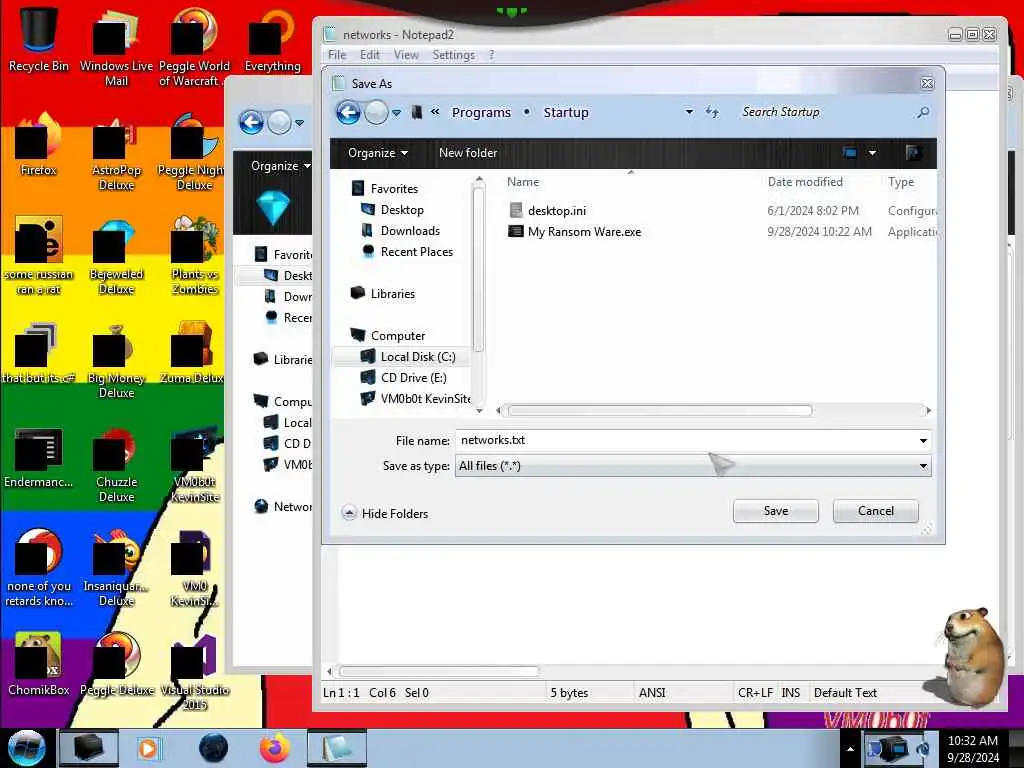Select Desktop under Favorites in the Save As dialog
This screenshot has width=1024, height=768.
402,210
